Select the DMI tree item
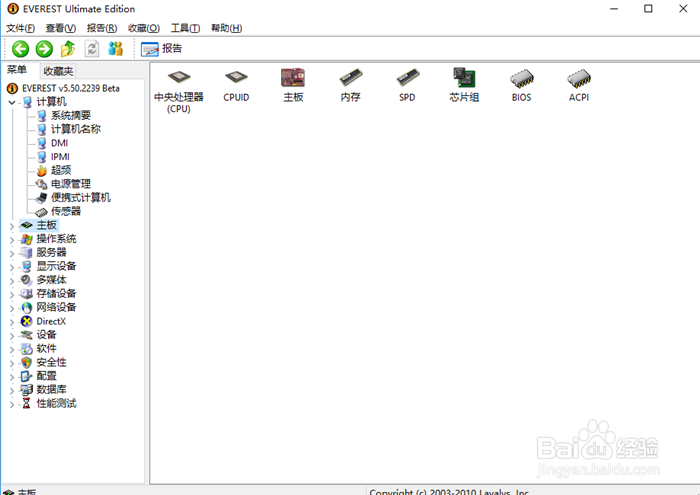 (x=52, y=143)
